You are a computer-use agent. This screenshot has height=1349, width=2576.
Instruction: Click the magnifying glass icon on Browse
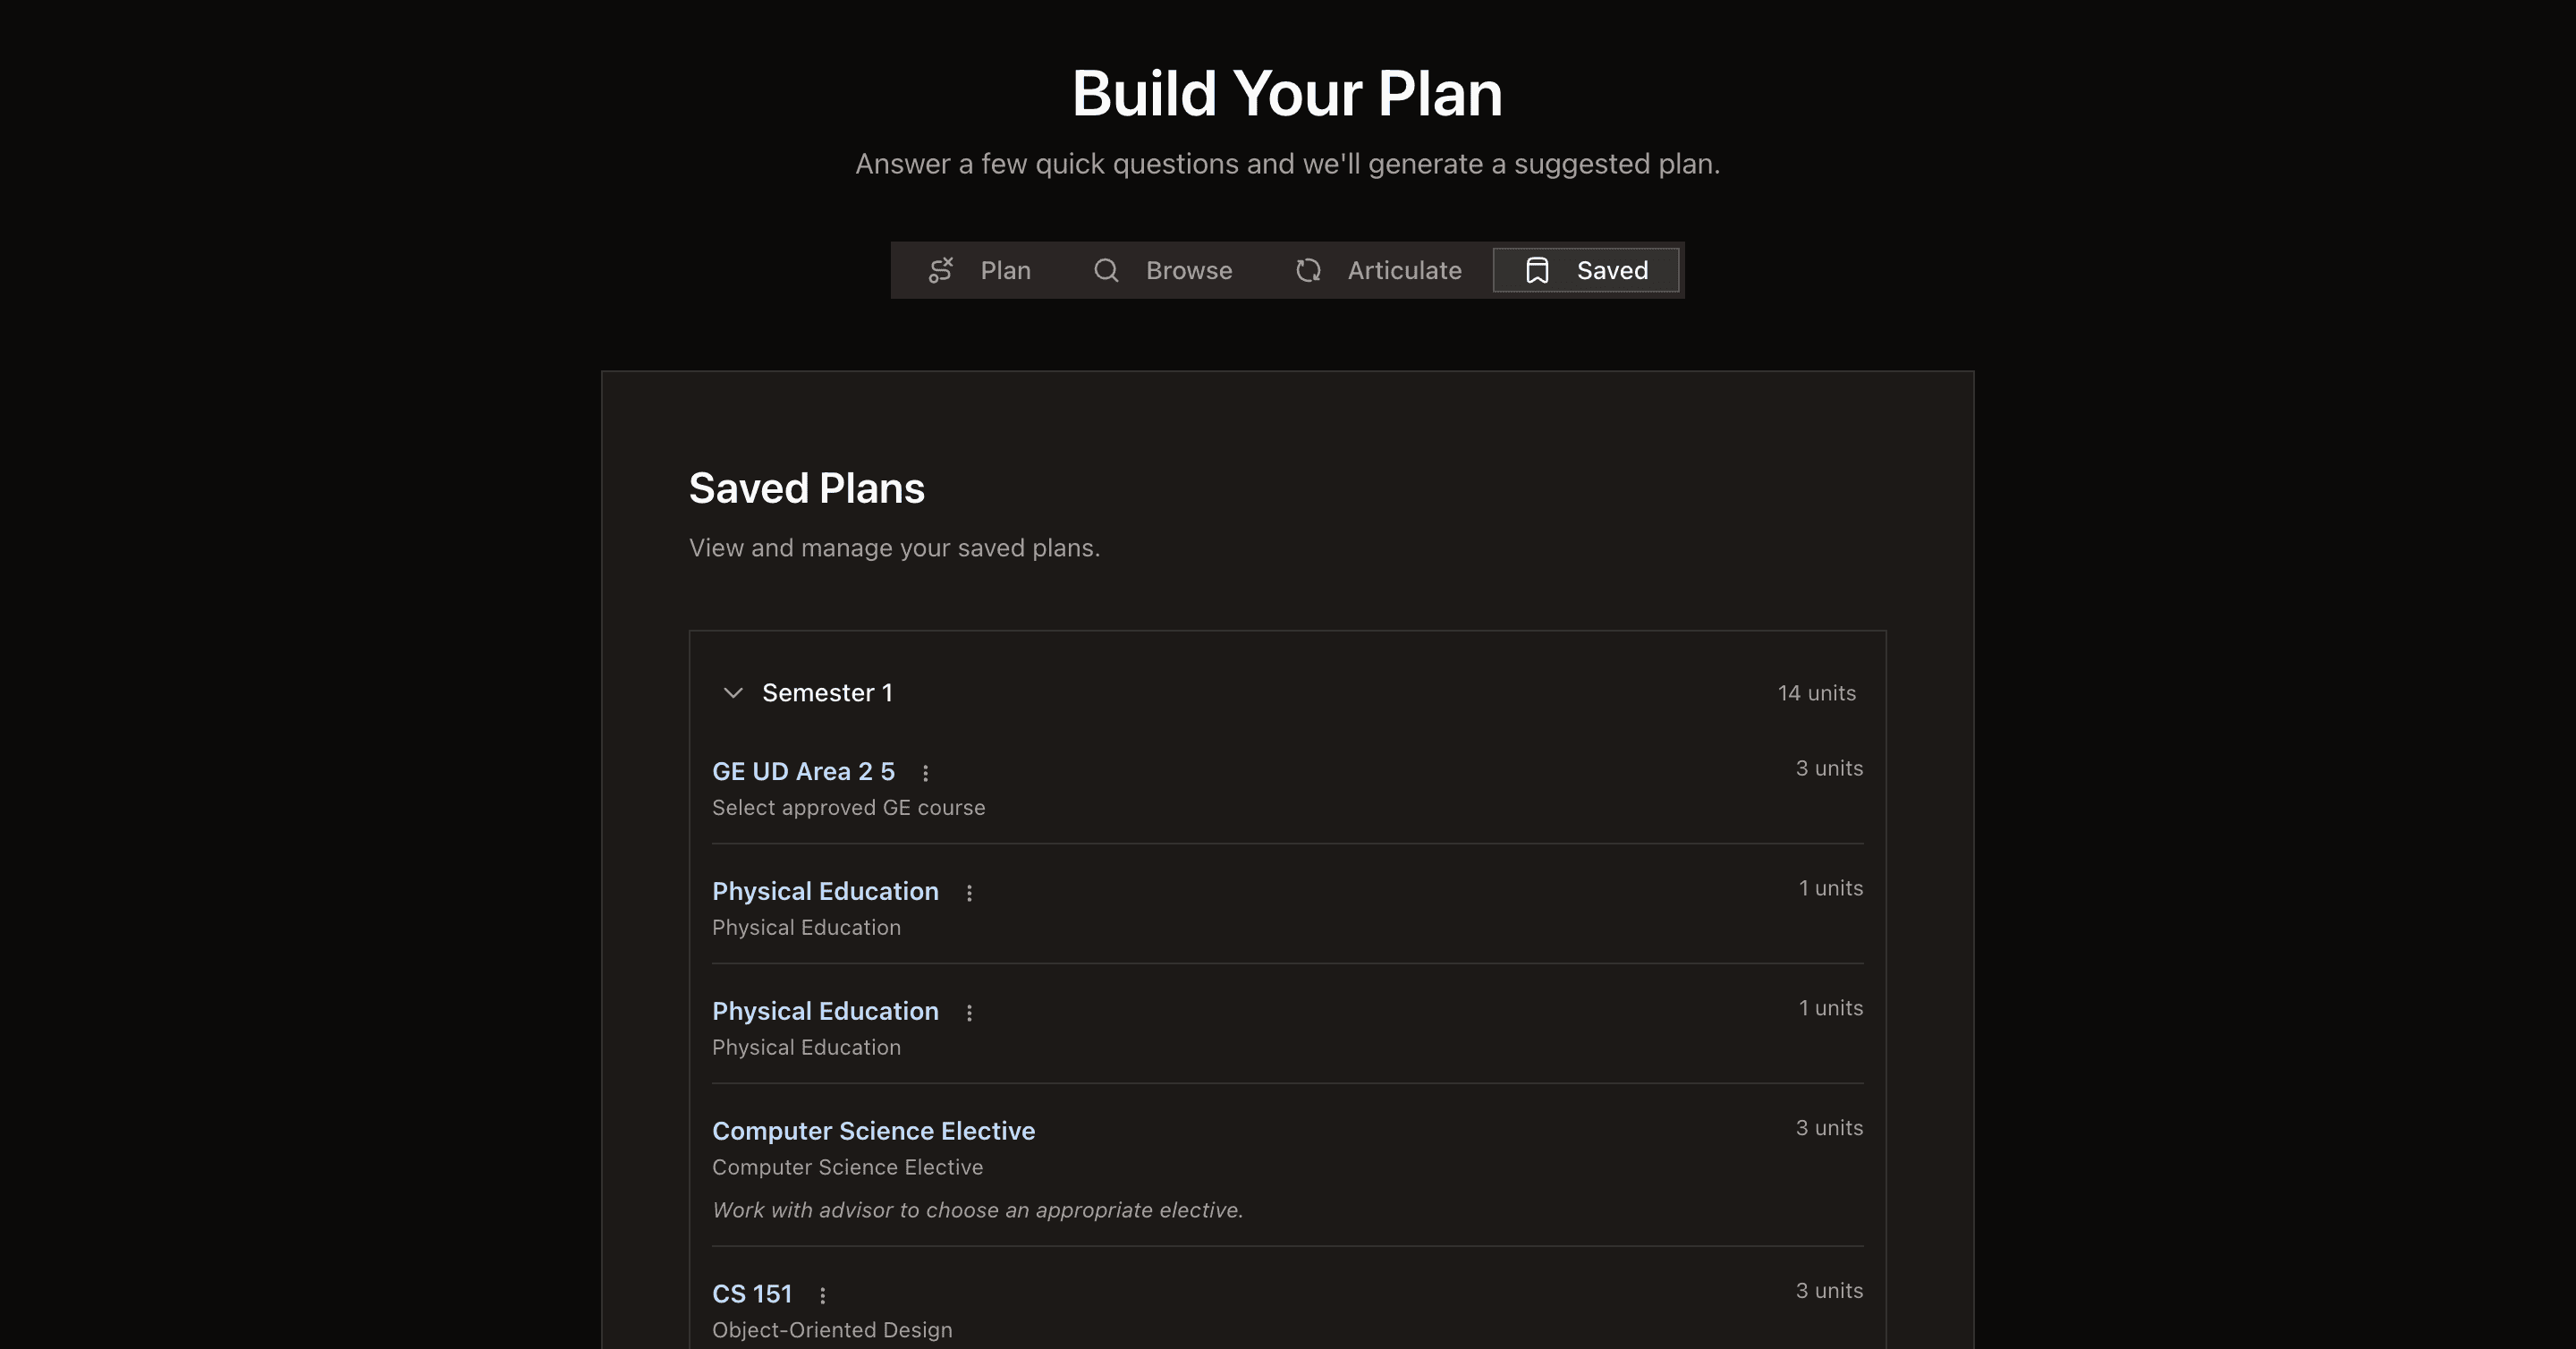pos(1105,270)
